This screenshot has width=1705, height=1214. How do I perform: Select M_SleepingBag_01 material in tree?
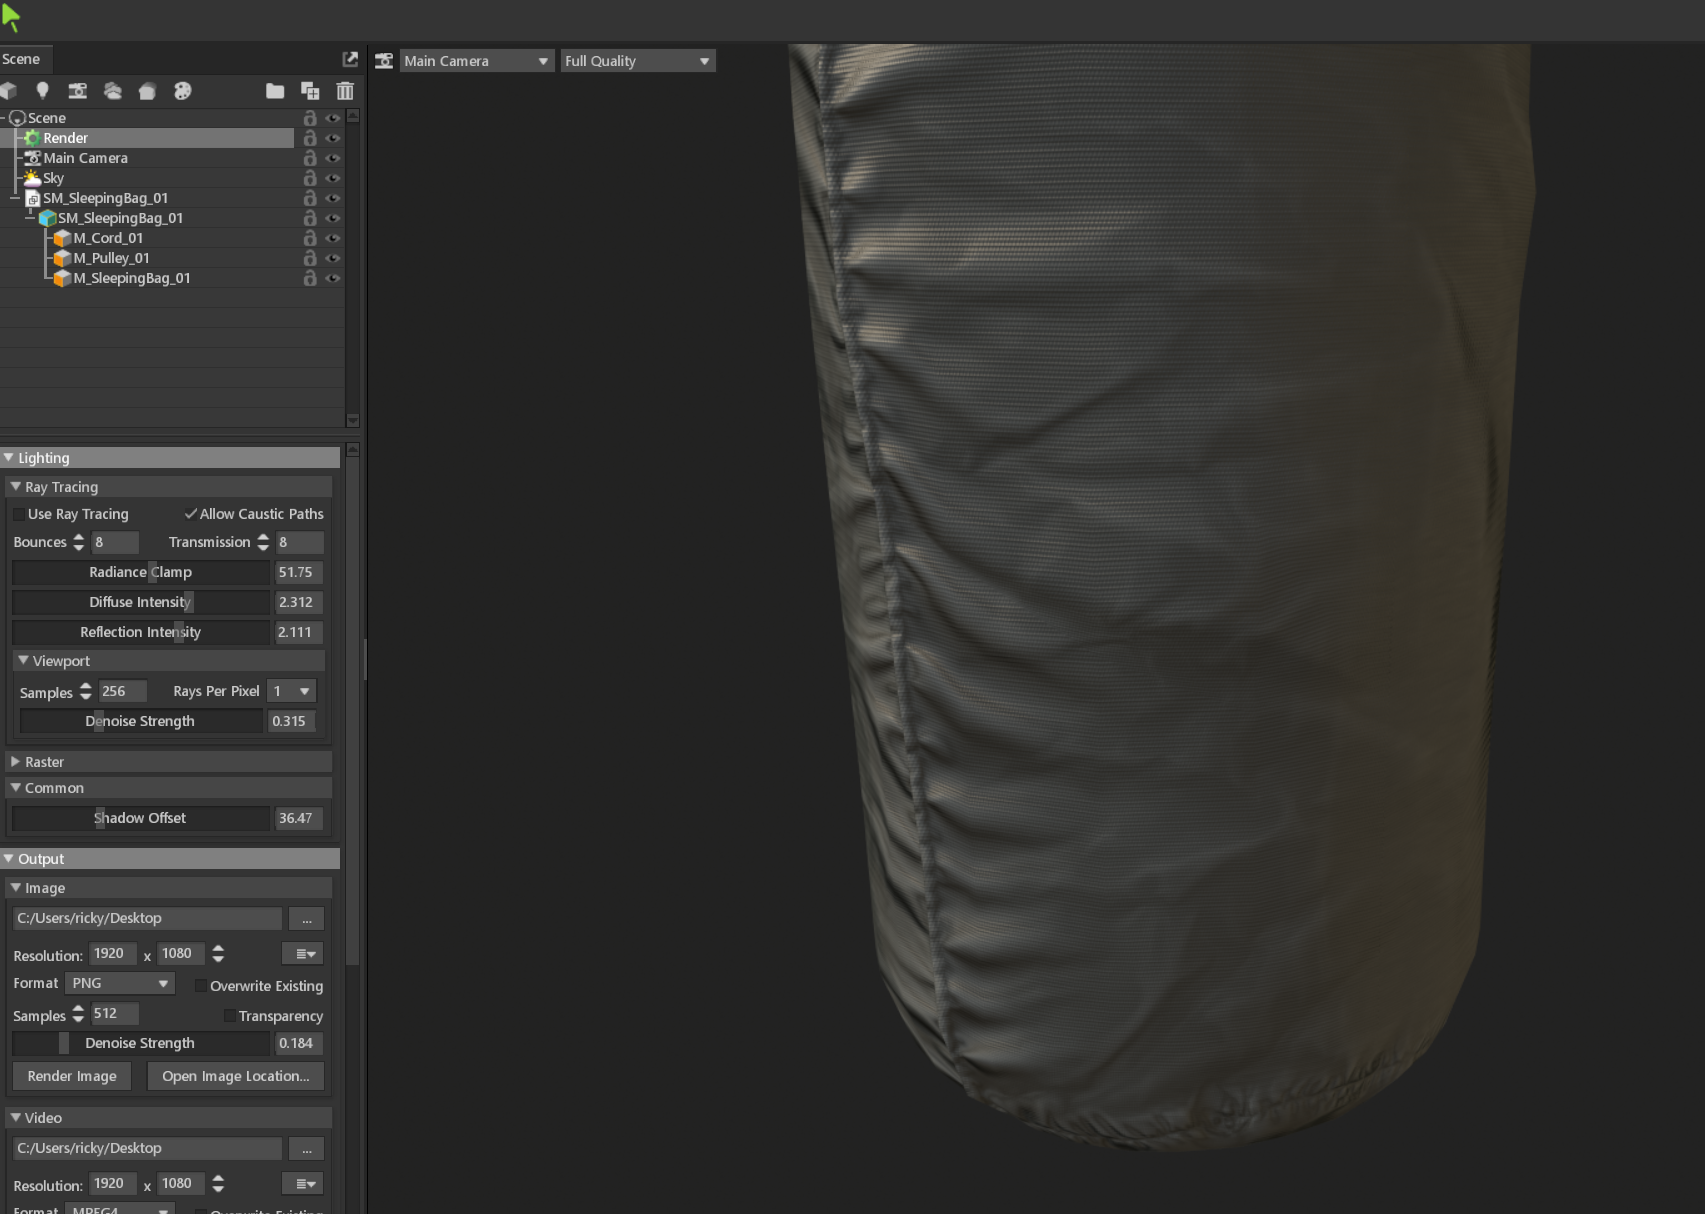(131, 278)
